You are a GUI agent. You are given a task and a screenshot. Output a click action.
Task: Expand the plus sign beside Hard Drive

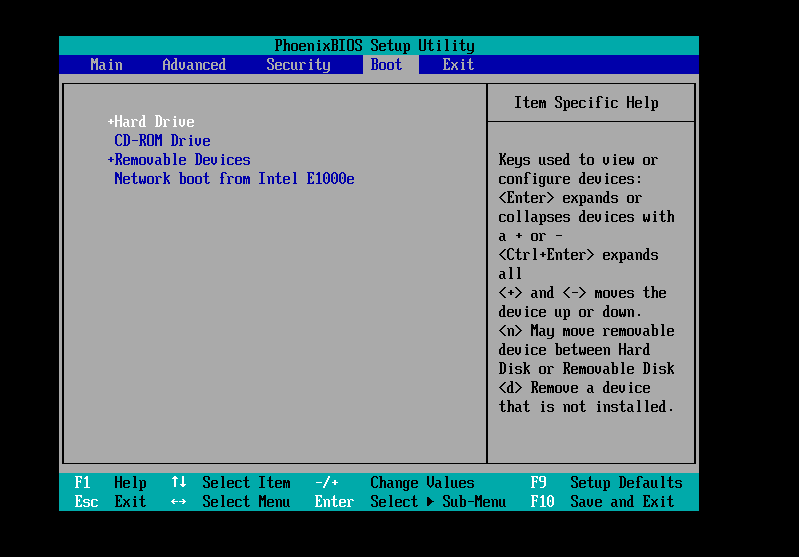[110, 122]
